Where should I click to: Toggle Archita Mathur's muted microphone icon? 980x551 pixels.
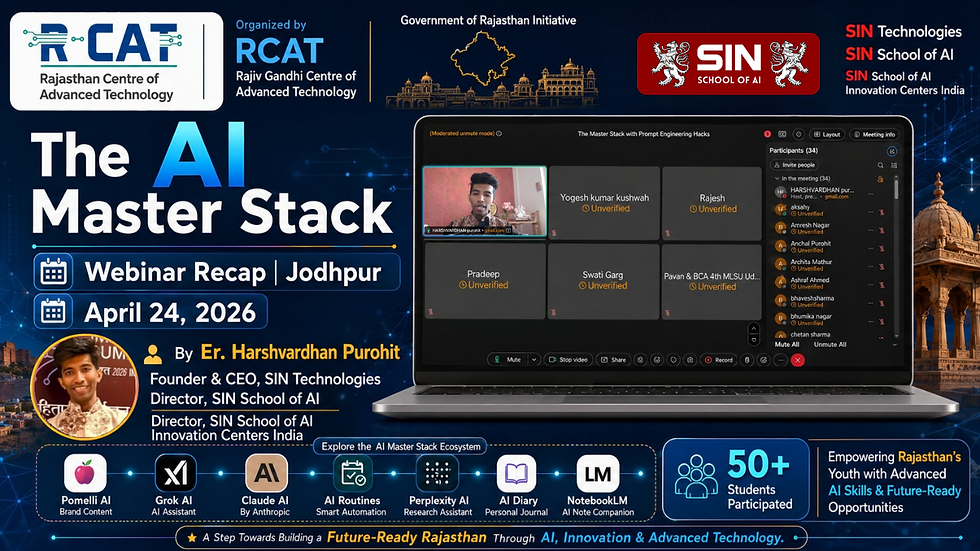882,267
